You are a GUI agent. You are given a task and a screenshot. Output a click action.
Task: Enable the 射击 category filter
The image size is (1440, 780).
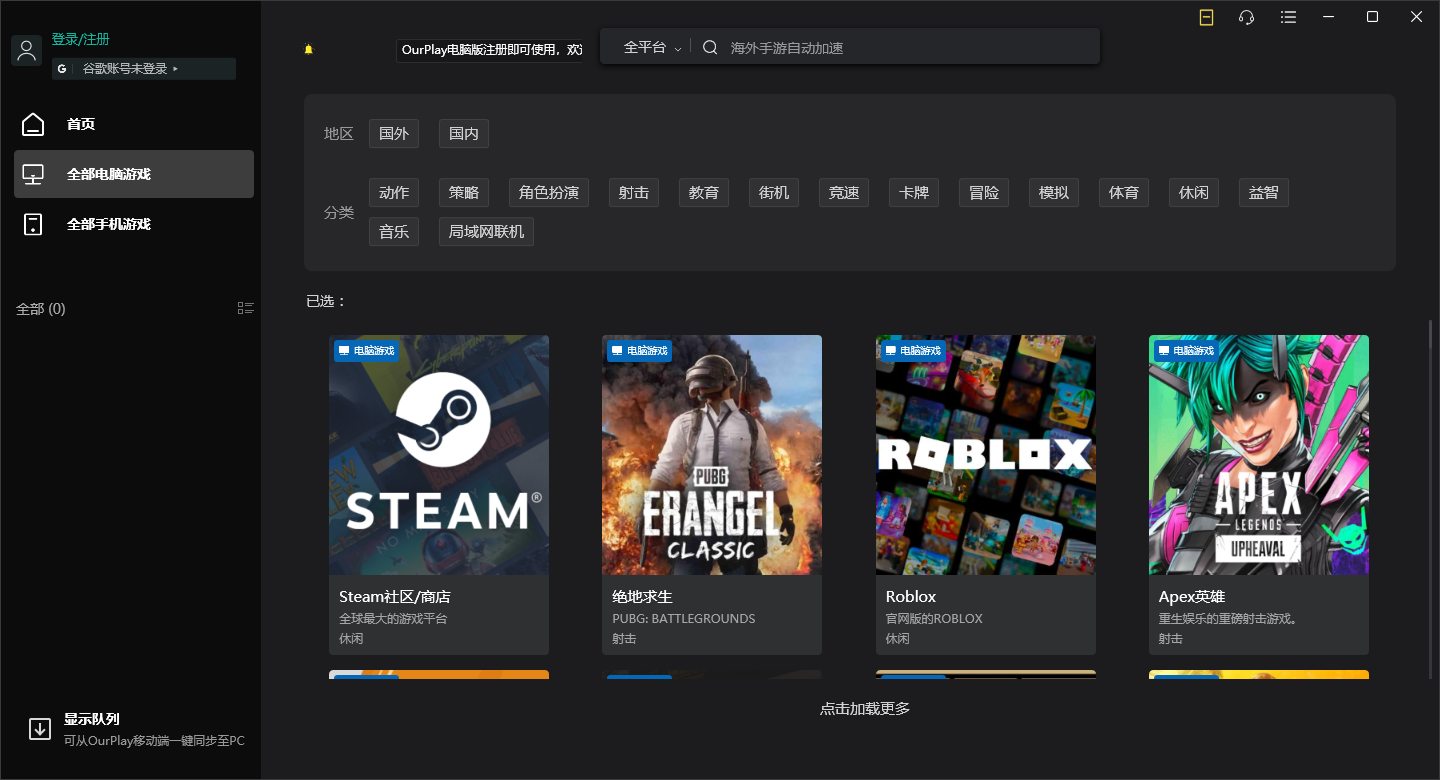coord(633,192)
